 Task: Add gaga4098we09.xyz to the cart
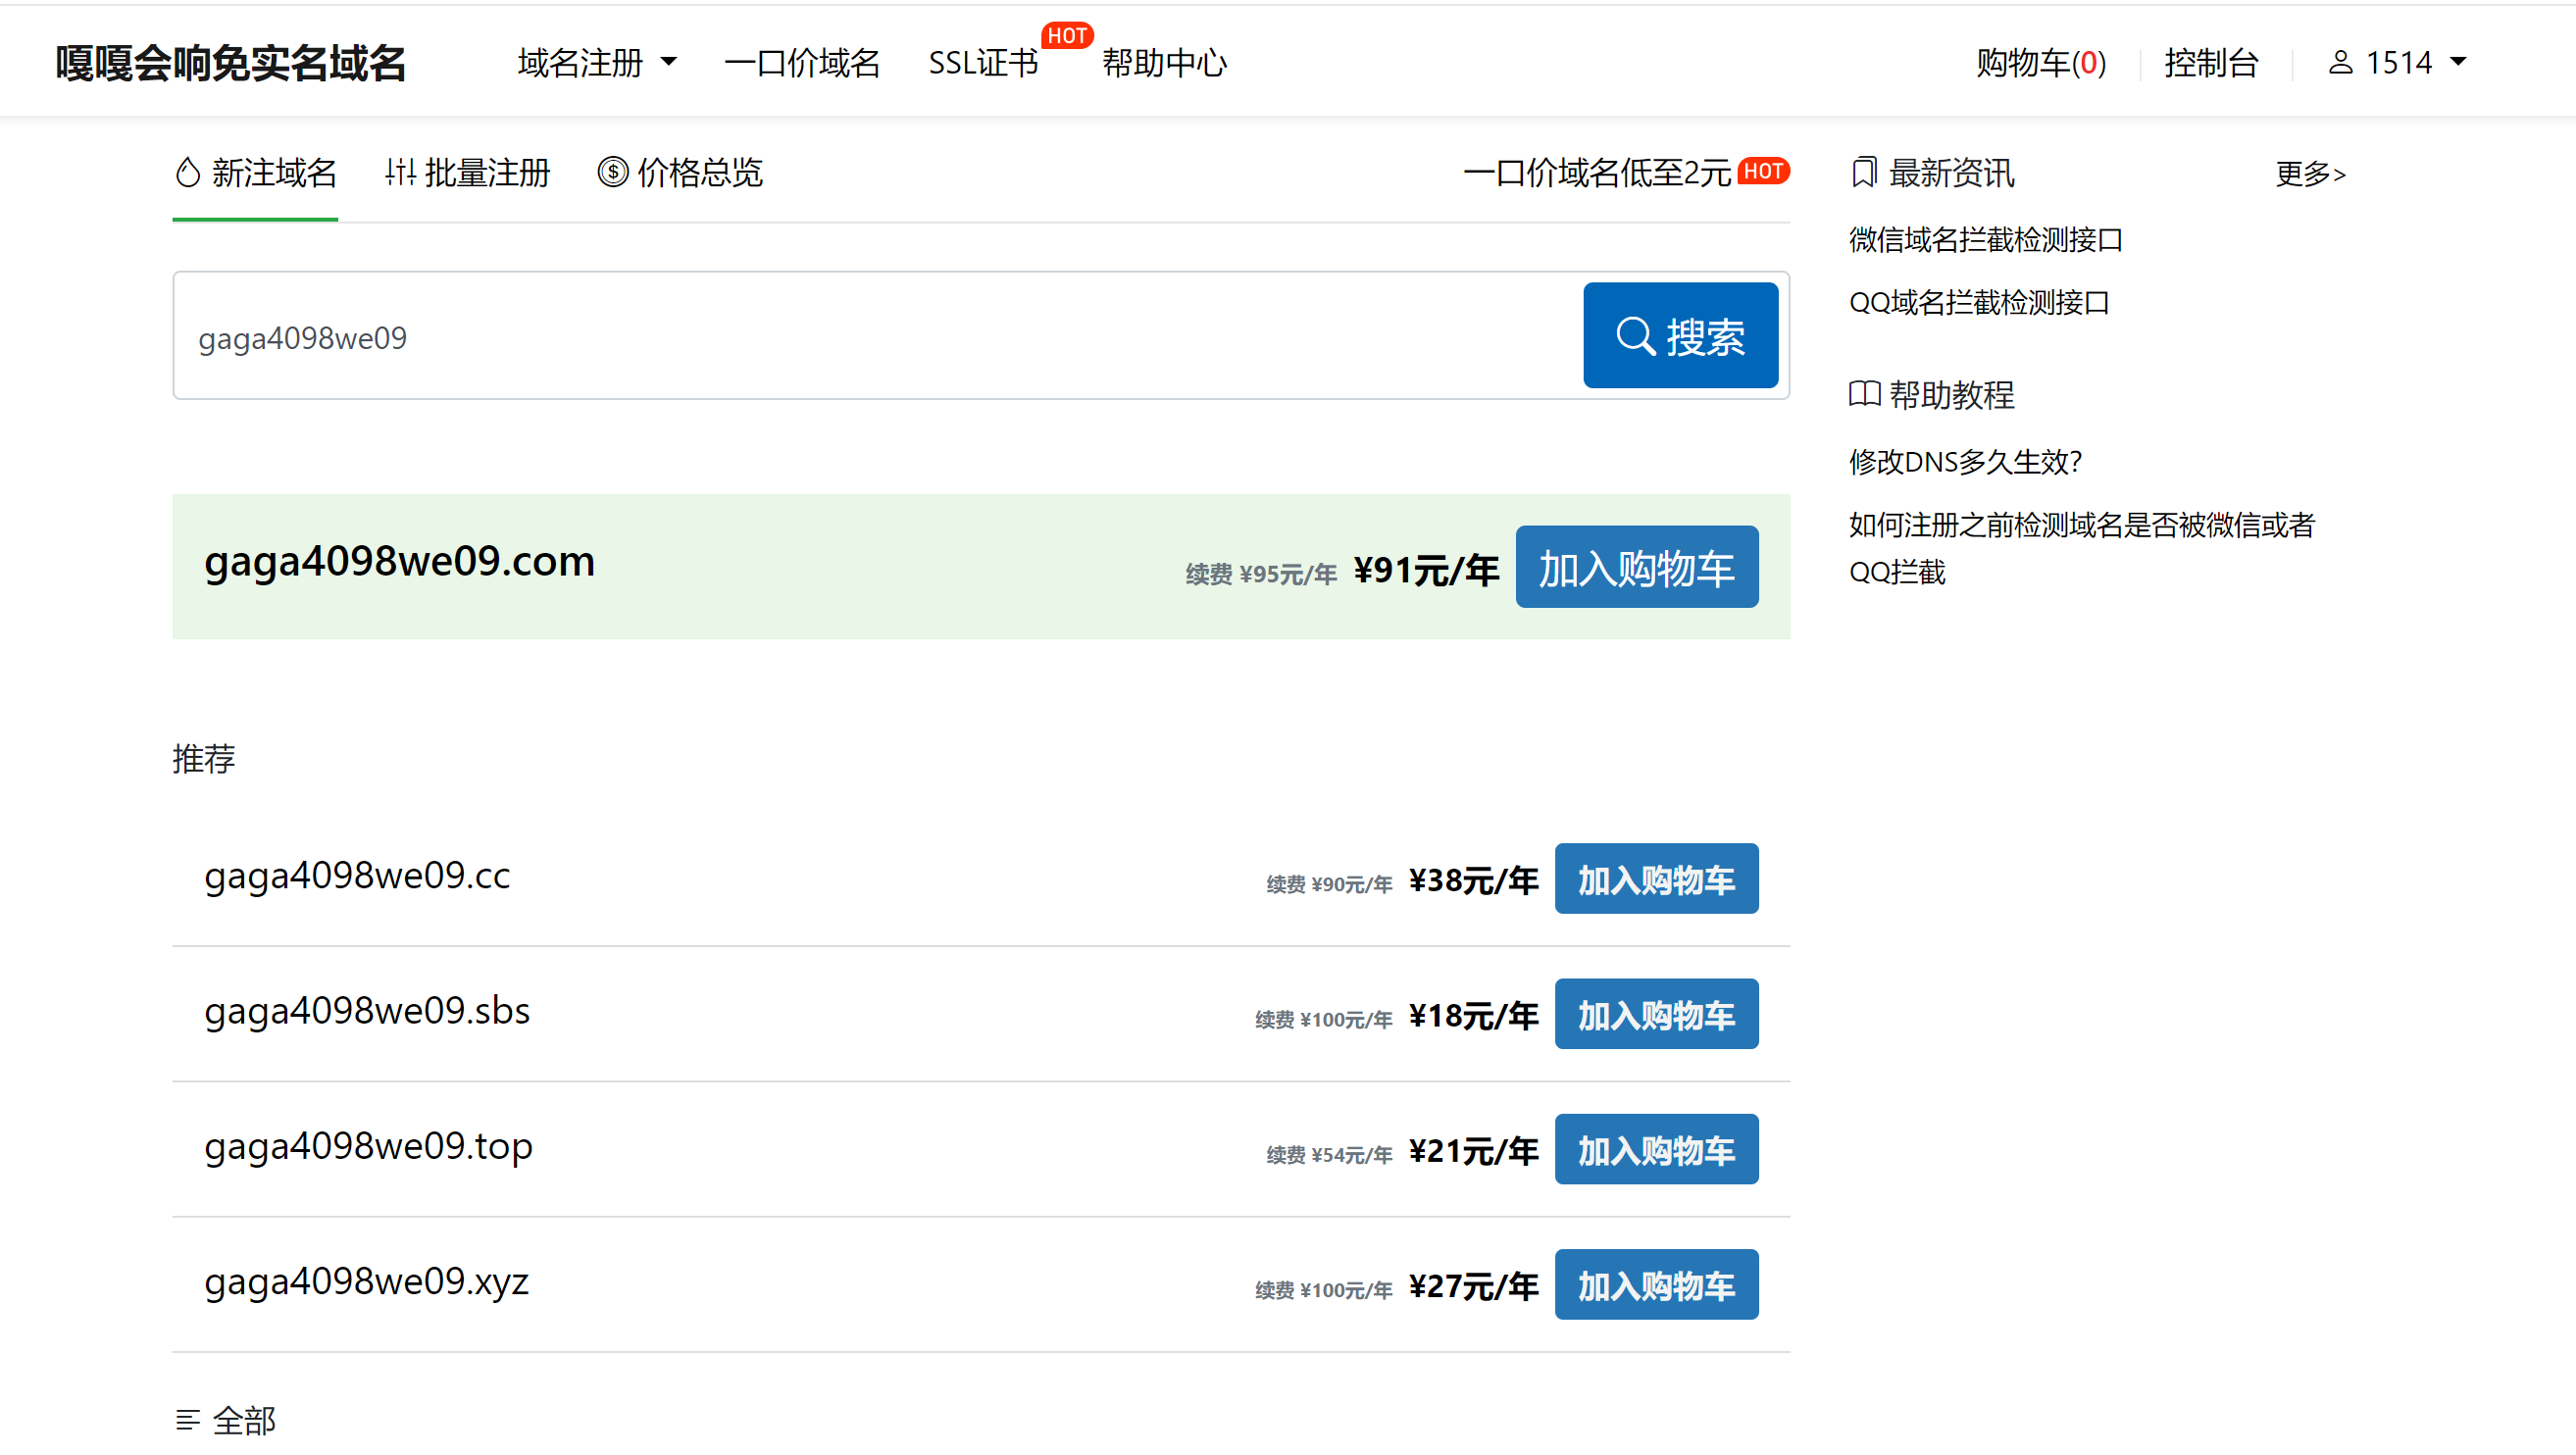[1657, 1285]
